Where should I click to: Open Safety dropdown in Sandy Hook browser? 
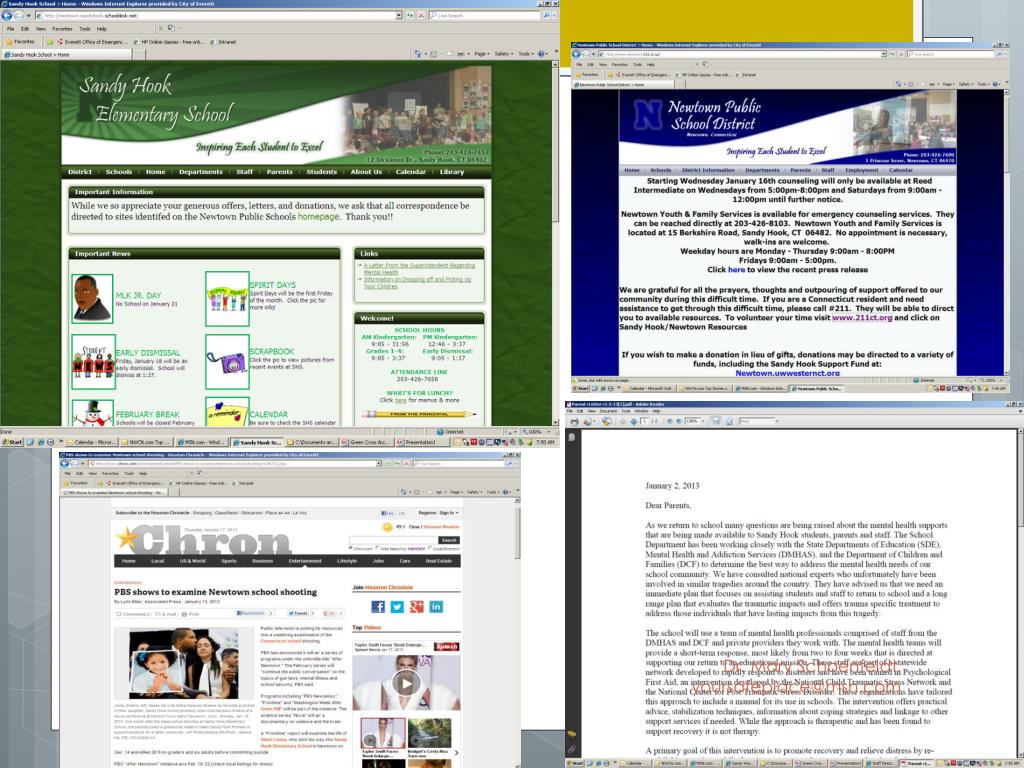pos(504,54)
